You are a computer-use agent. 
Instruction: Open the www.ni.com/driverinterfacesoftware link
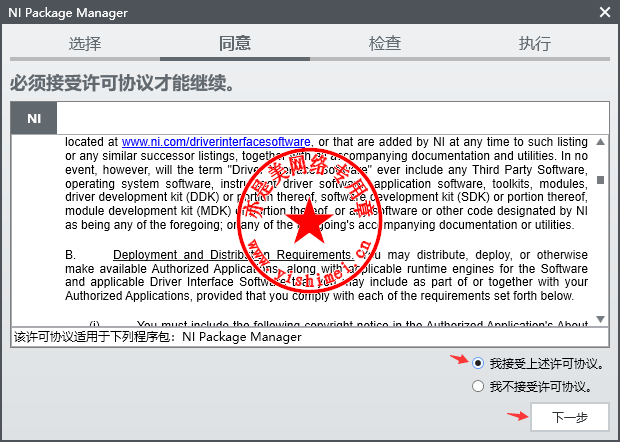[216, 142]
